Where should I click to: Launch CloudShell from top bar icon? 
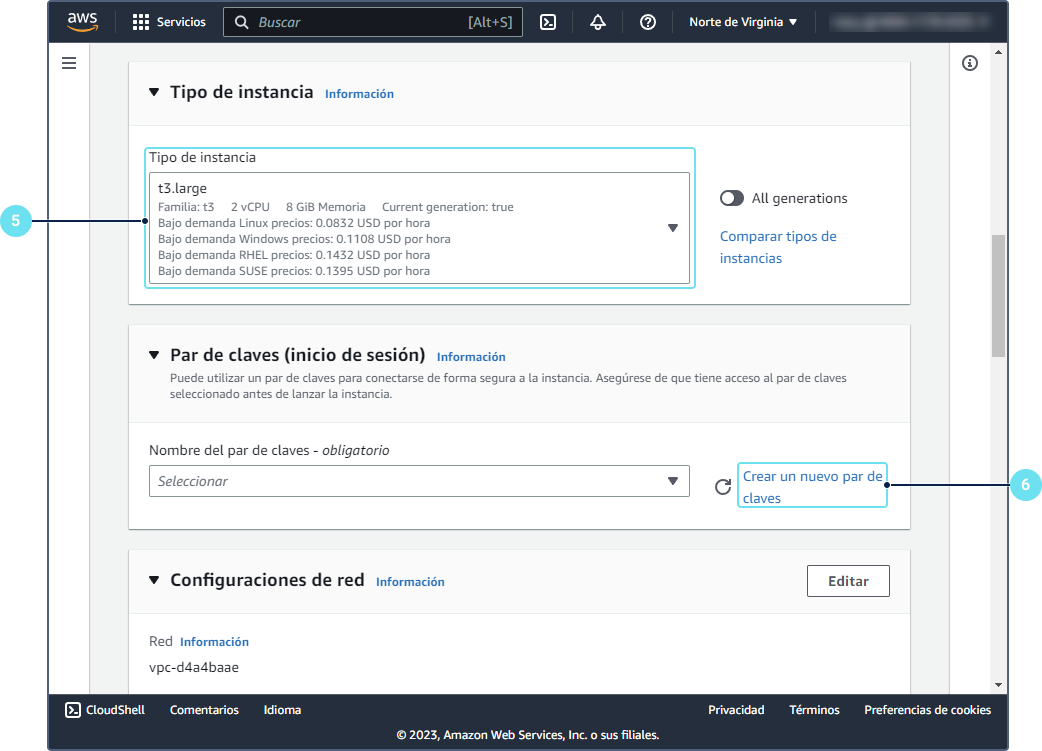coord(548,22)
